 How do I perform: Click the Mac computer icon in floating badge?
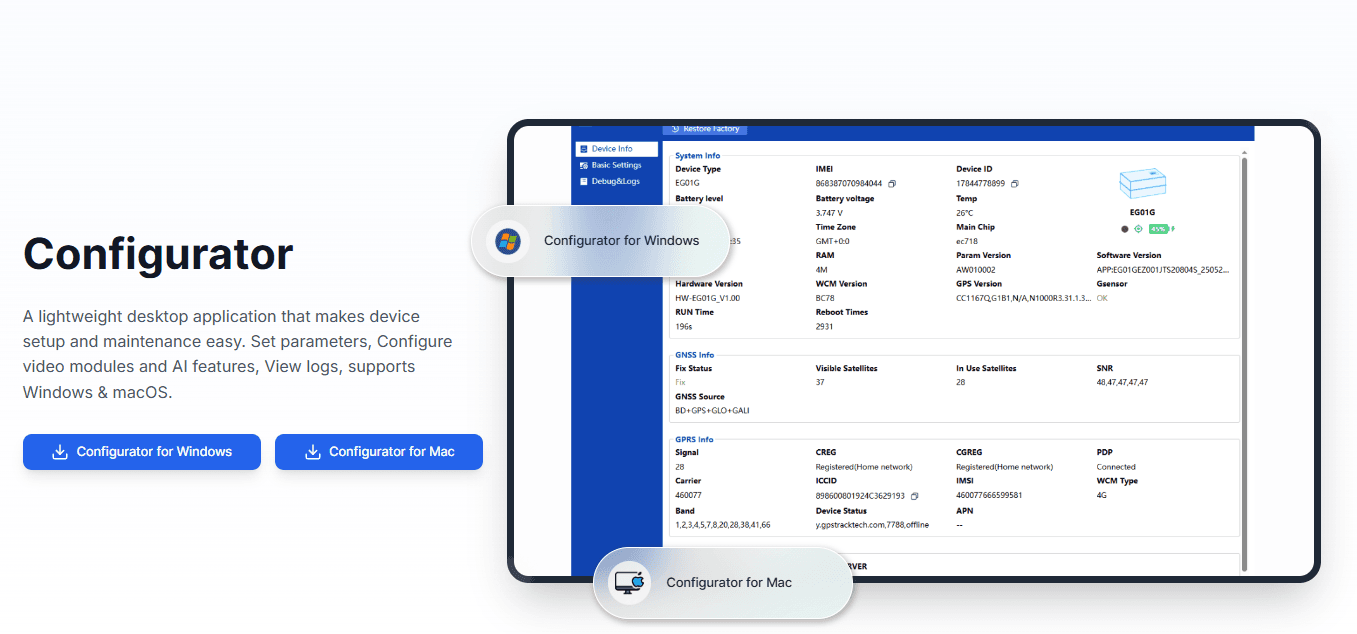629,583
